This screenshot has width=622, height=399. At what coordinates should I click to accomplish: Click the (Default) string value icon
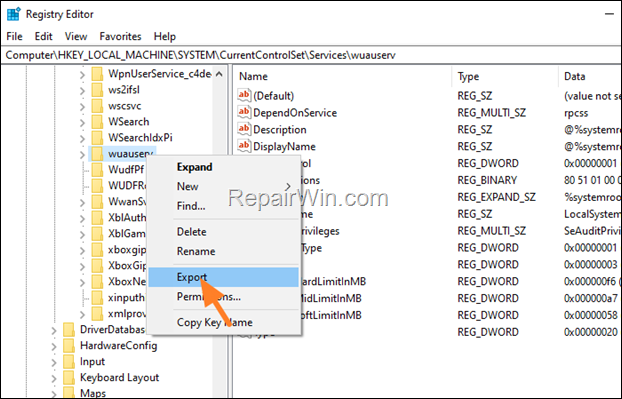click(x=244, y=95)
